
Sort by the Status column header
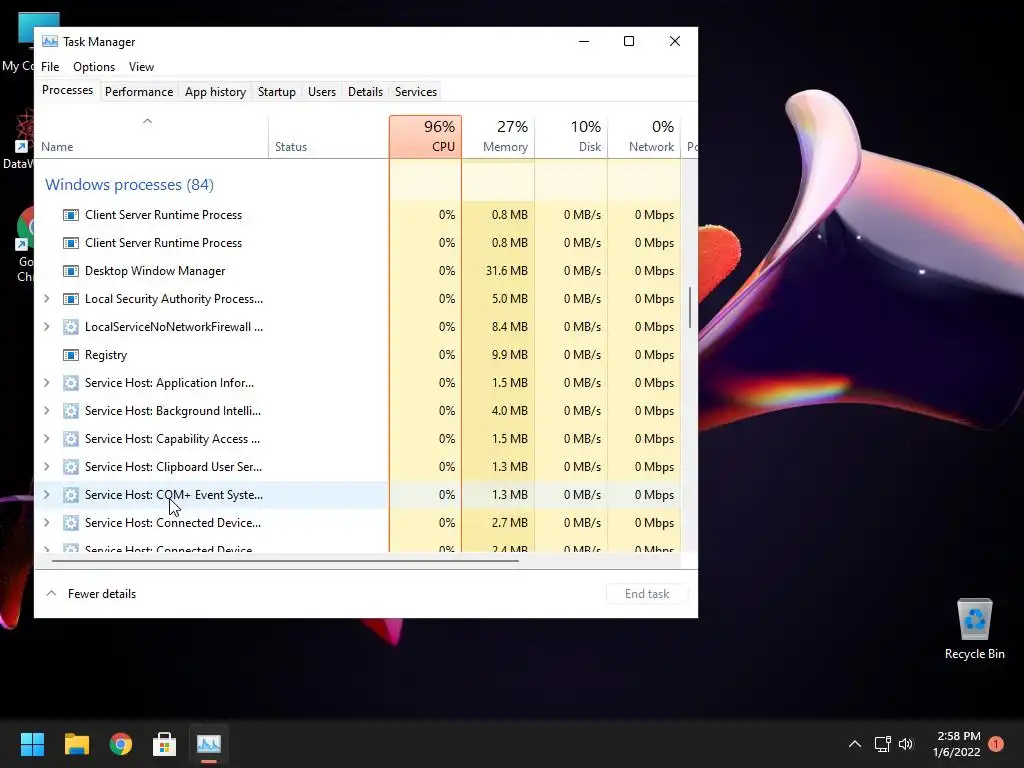coord(328,136)
